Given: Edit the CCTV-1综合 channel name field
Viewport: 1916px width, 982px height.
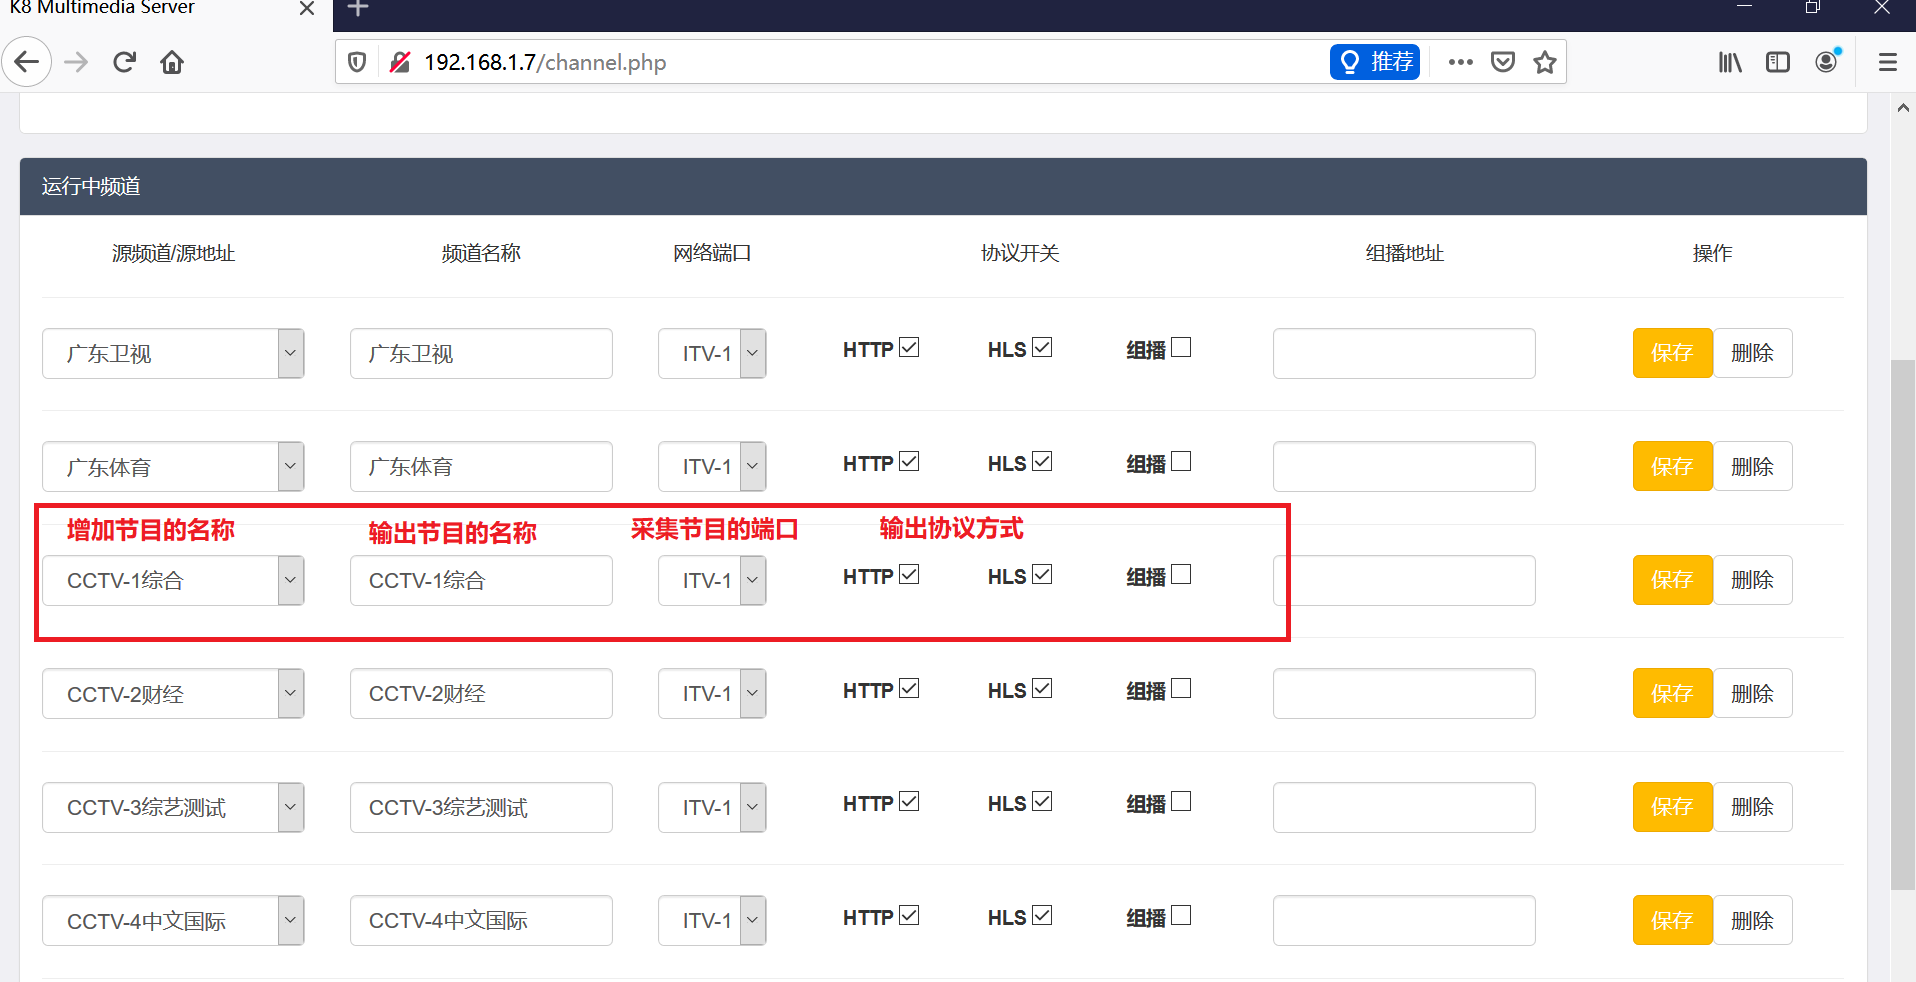Looking at the screenshot, I should click(481, 581).
